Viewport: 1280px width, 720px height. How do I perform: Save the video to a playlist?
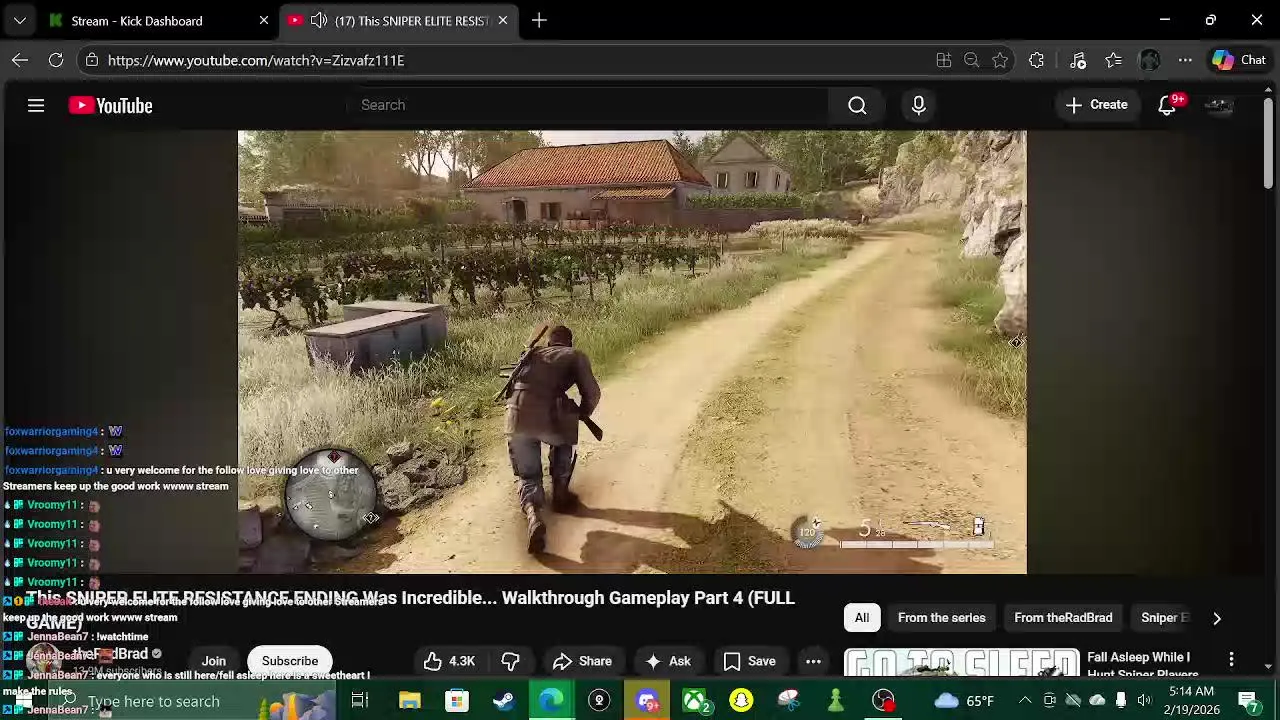tap(749, 661)
